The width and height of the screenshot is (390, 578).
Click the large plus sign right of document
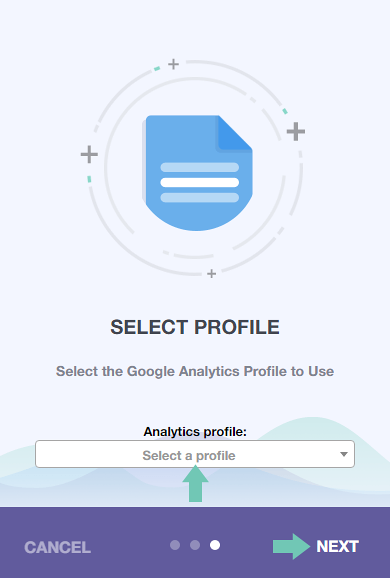tap(296, 132)
